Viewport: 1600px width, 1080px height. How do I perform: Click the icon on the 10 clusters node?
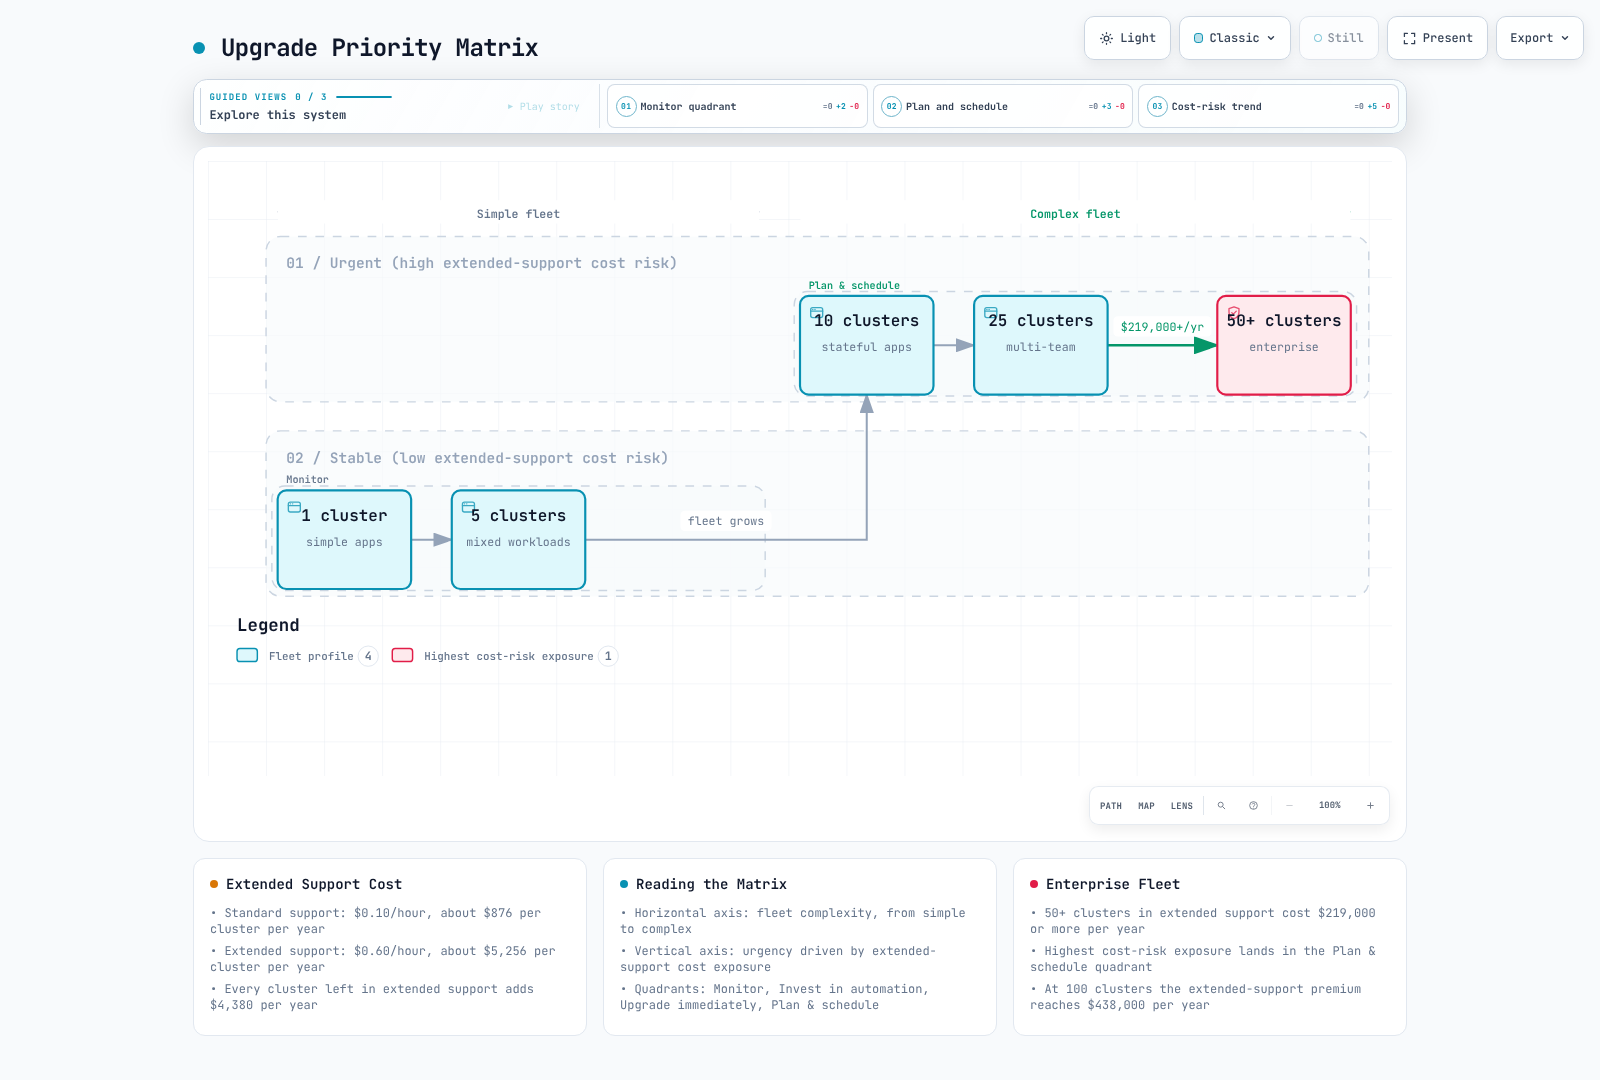tap(816, 313)
